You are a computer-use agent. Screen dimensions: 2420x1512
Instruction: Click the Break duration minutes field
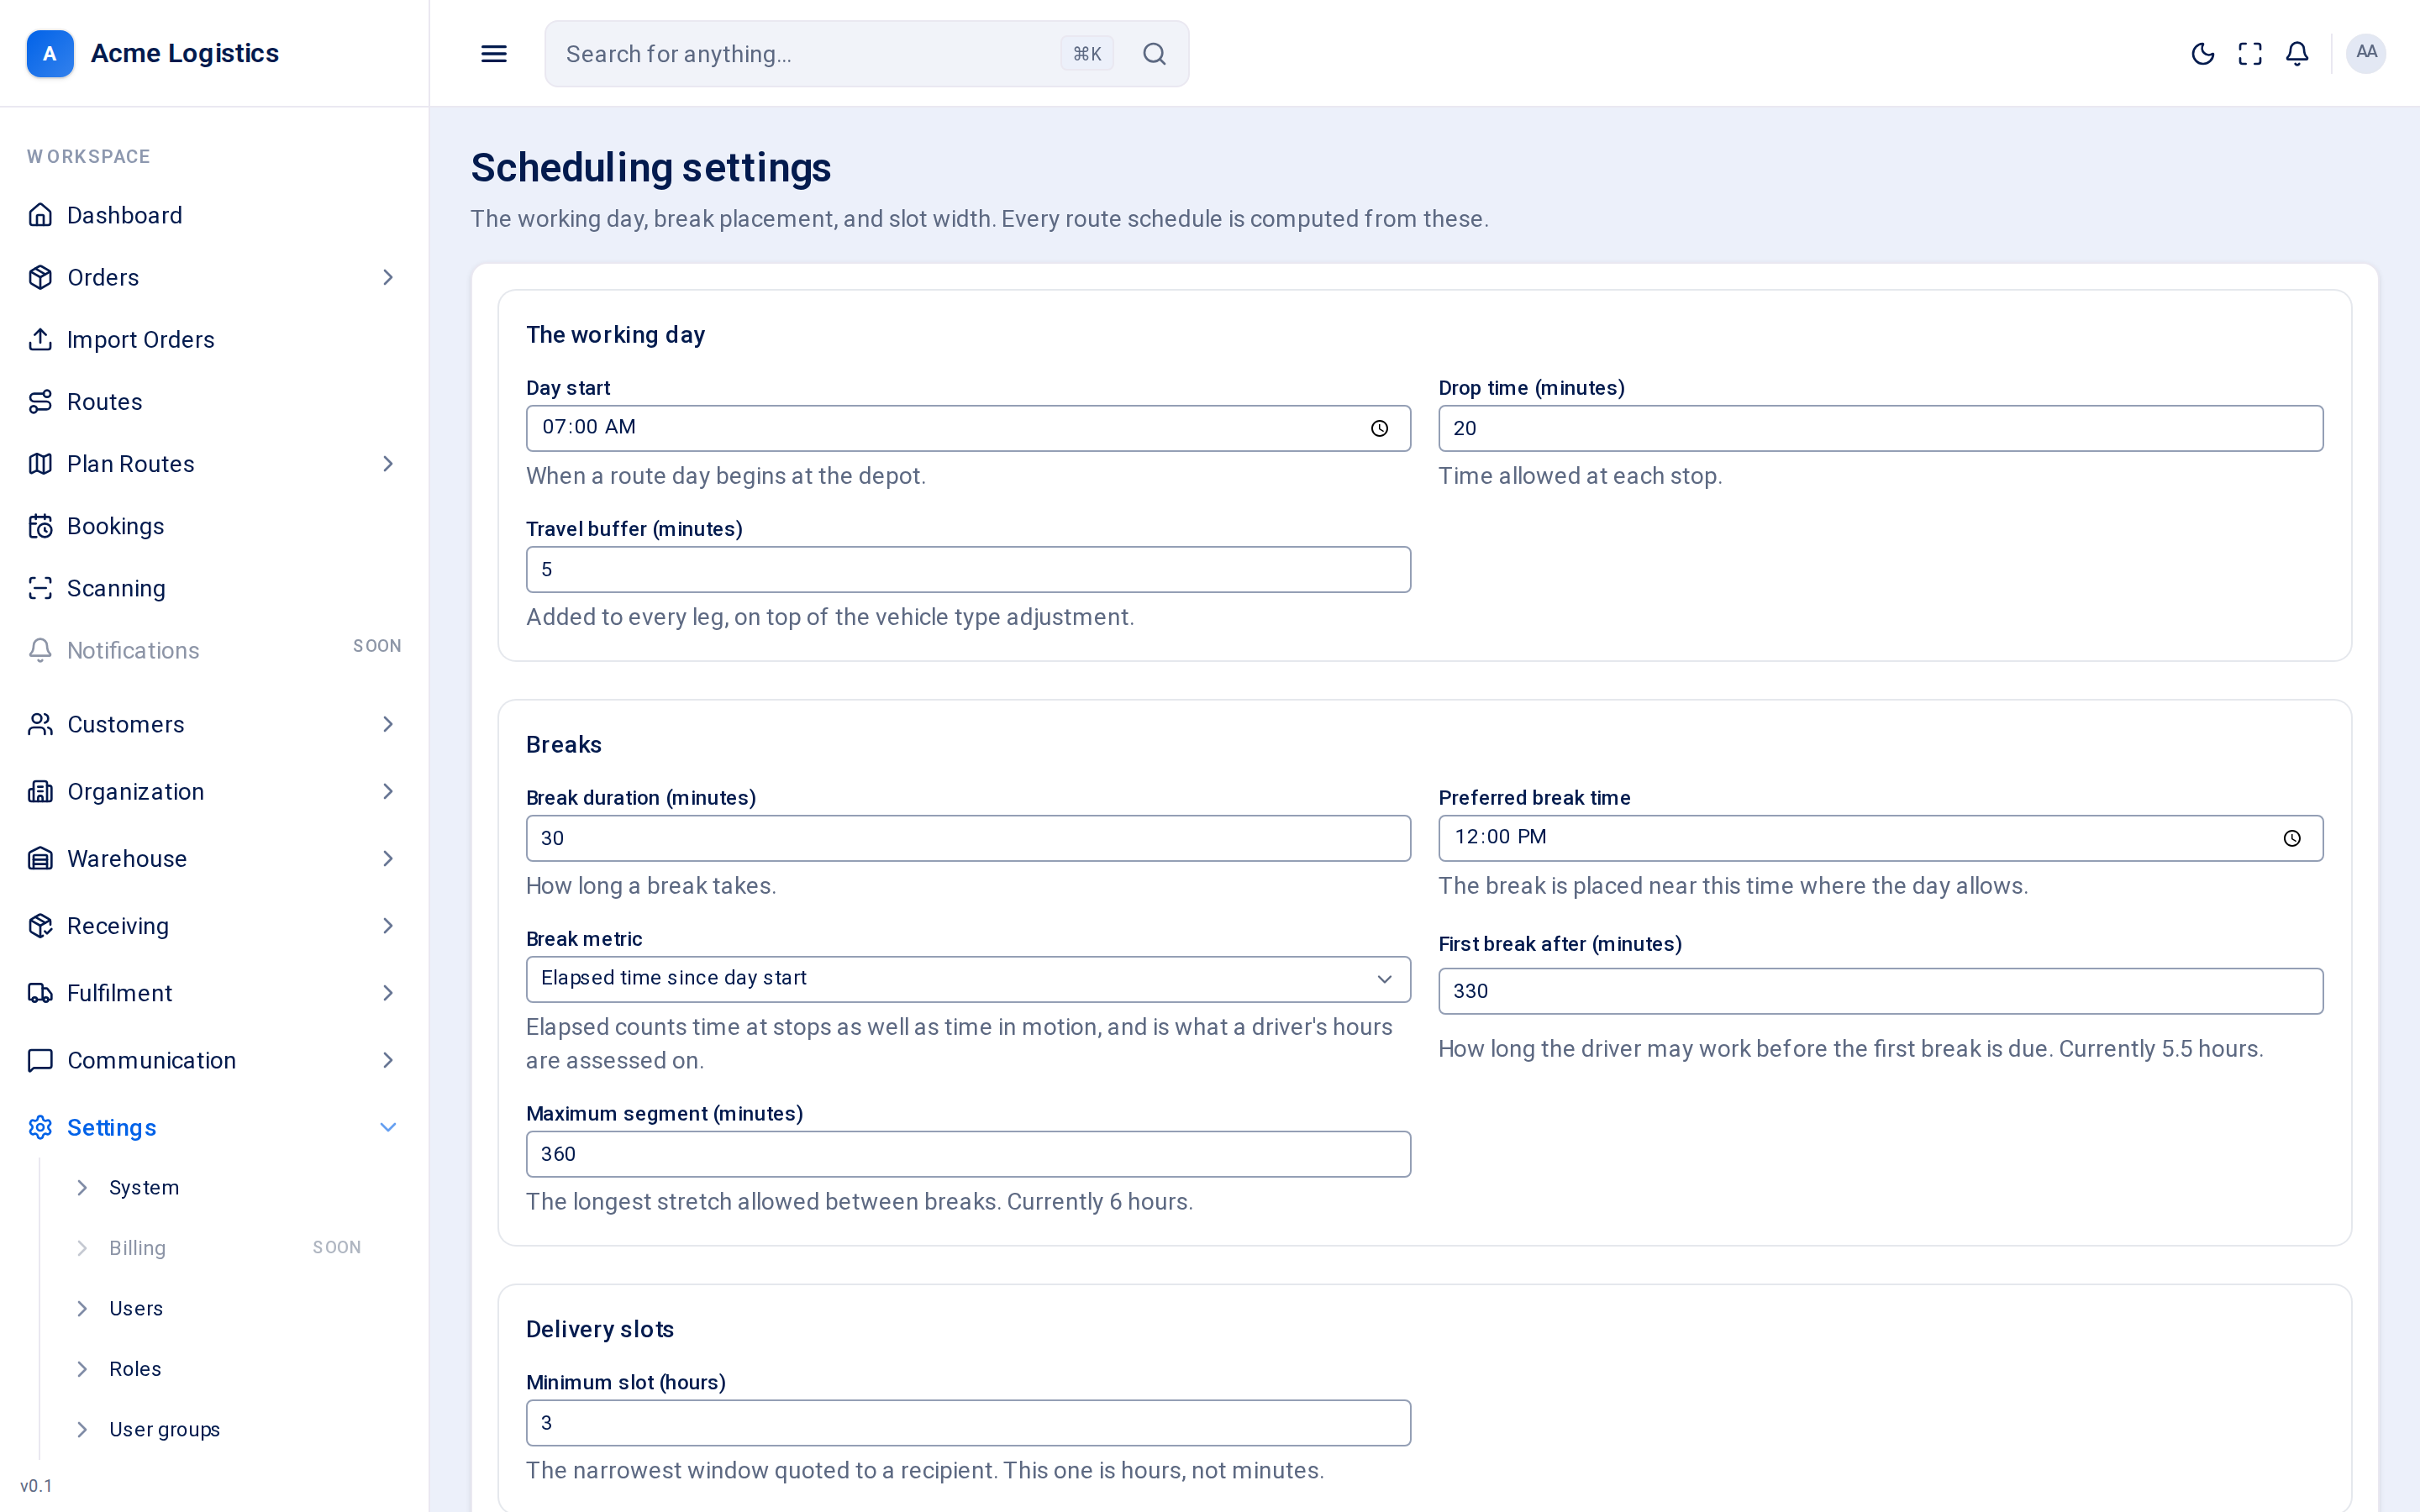pos(968,838)
